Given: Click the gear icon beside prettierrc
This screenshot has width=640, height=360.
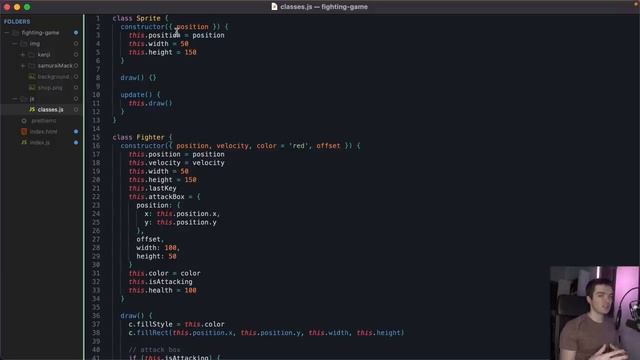Looking at the screenshot, I should 24,121.
